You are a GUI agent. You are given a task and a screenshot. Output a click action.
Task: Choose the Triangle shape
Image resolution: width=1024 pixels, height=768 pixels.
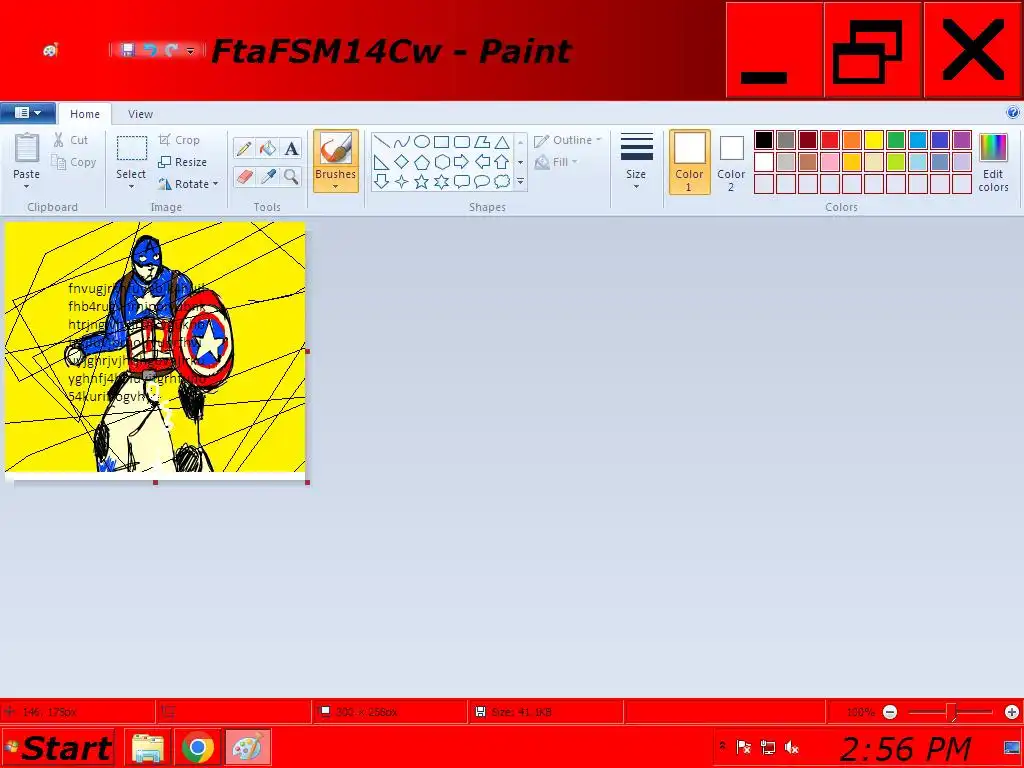(x=502, y=142)
